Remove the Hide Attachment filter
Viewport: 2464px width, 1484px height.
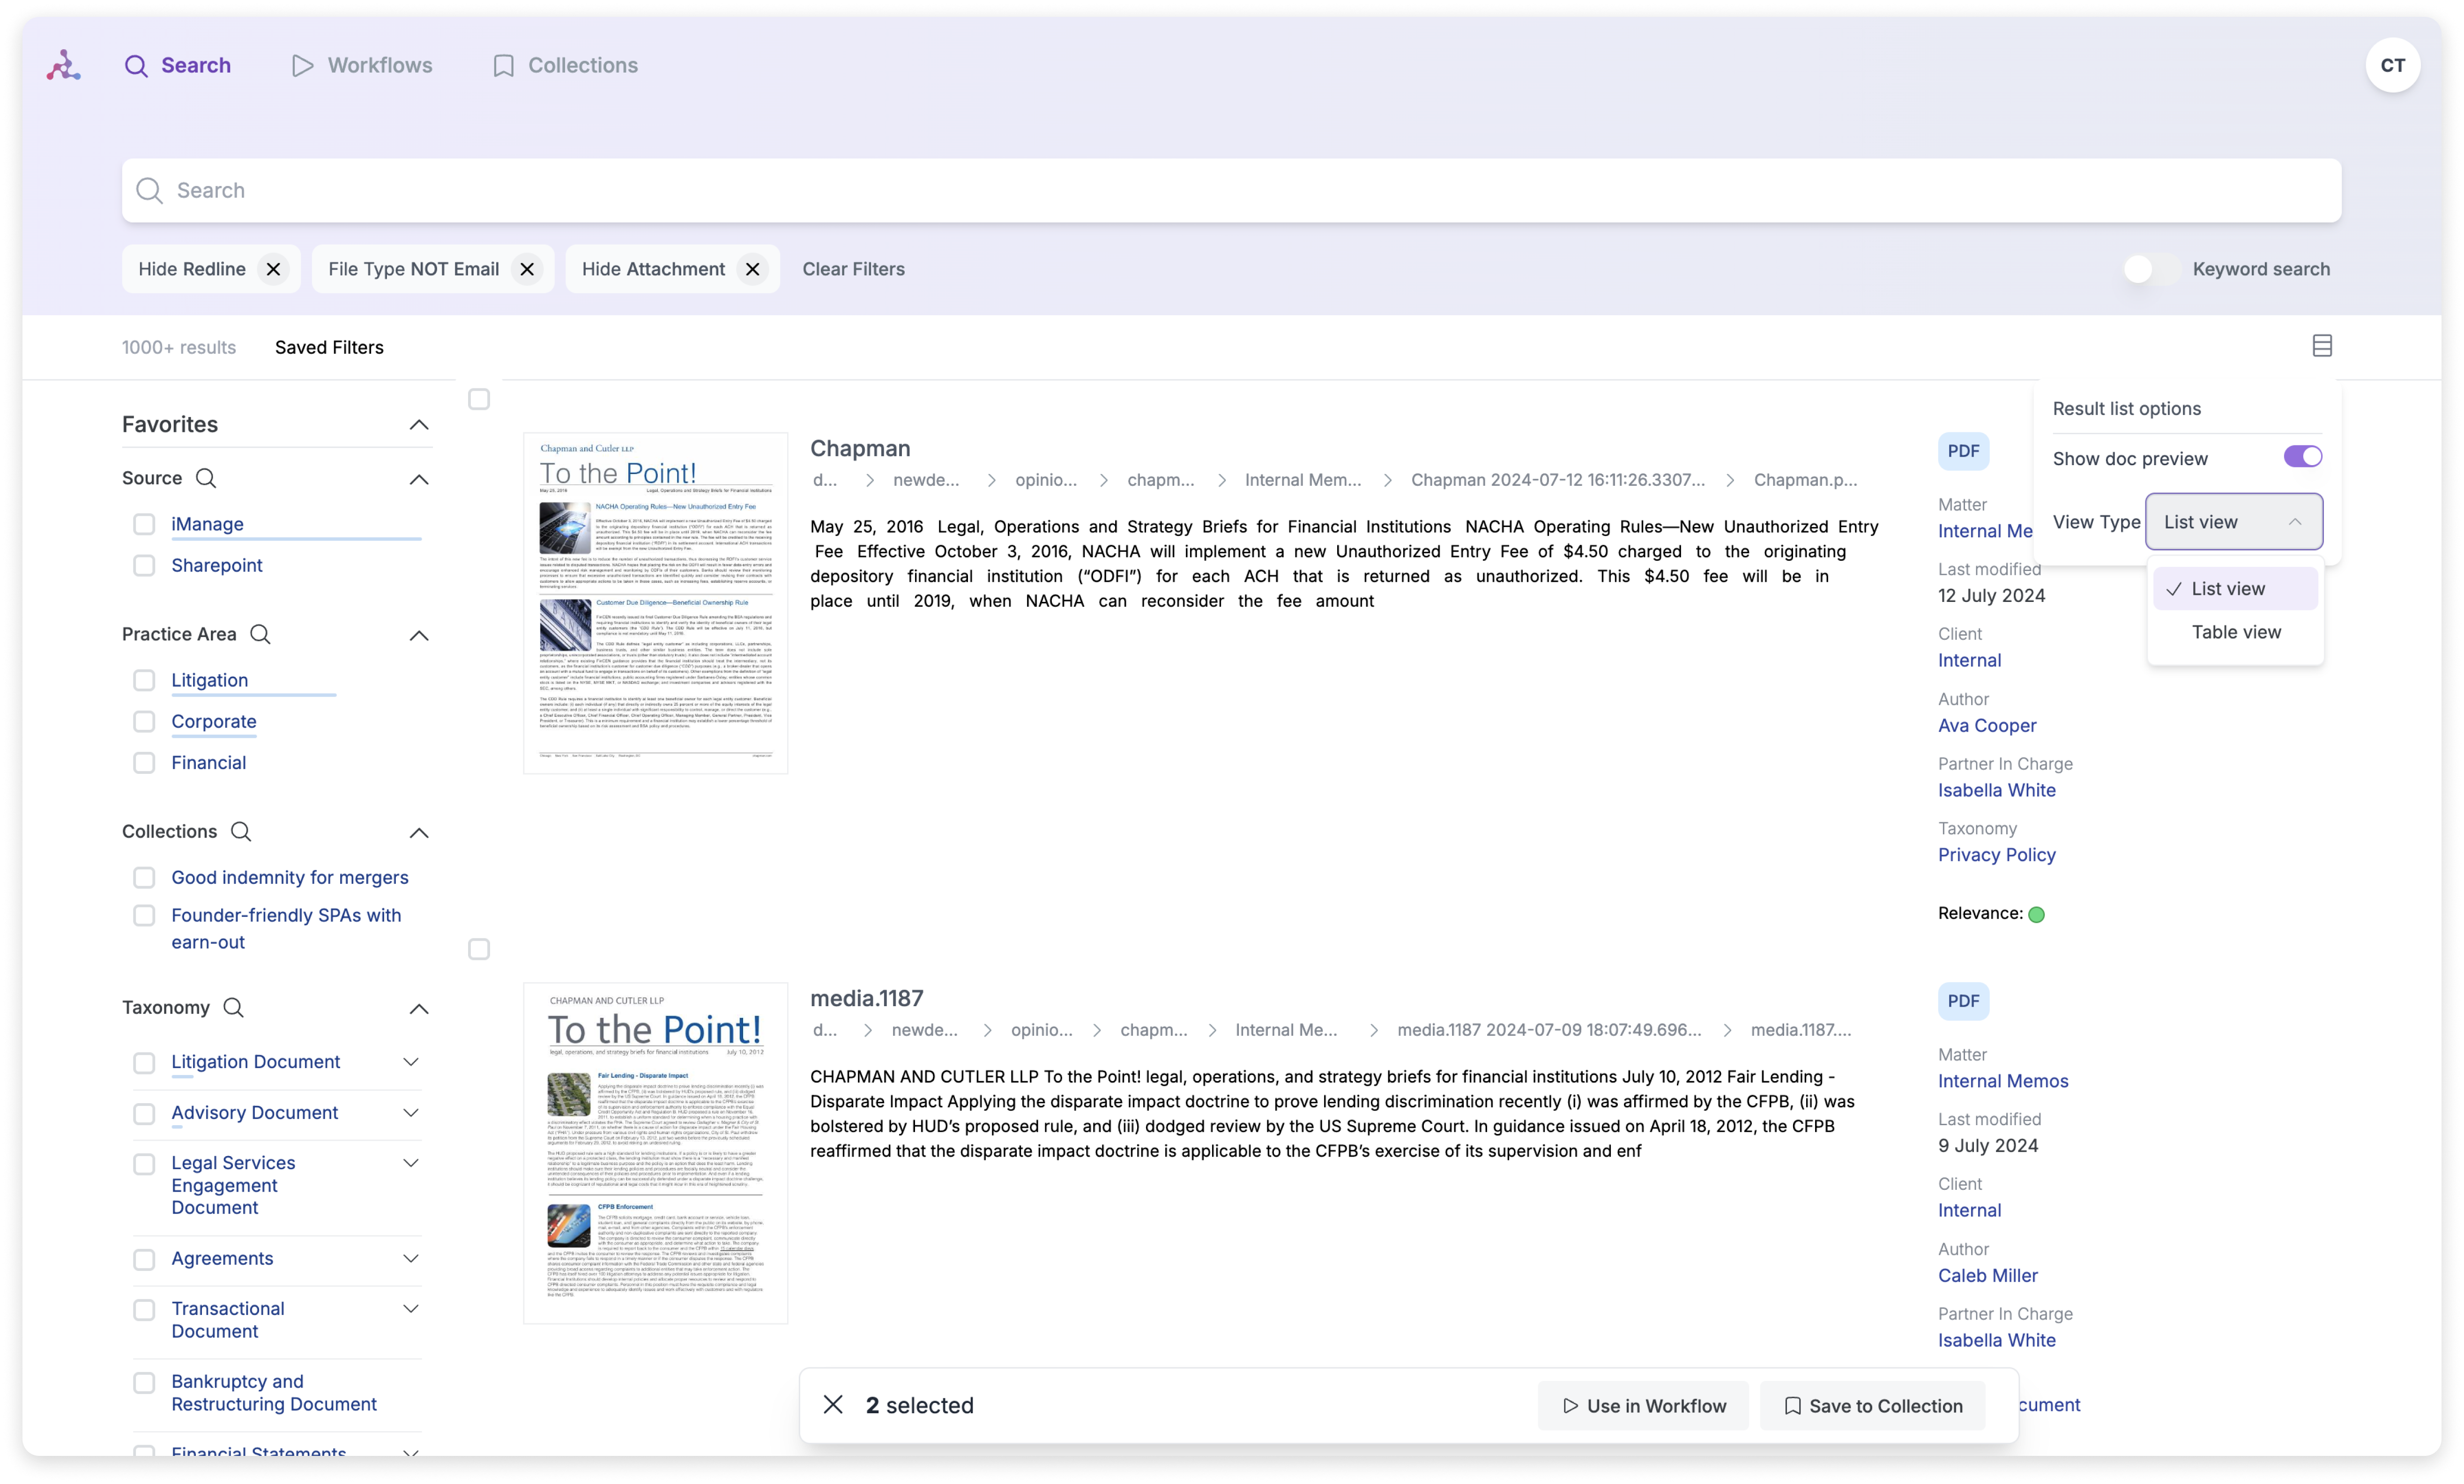click(x=753, y=269)
